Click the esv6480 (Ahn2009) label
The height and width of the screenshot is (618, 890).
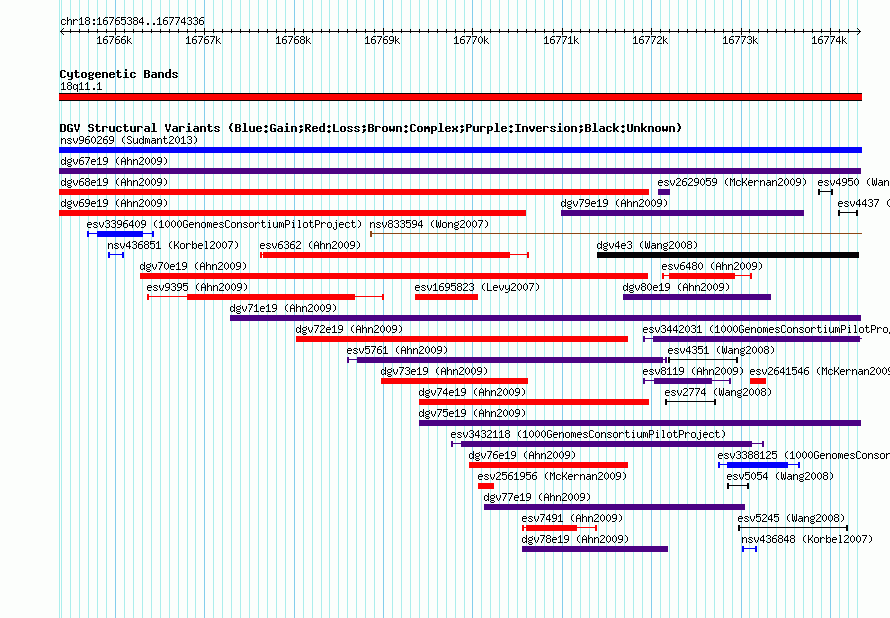[712, 266]
